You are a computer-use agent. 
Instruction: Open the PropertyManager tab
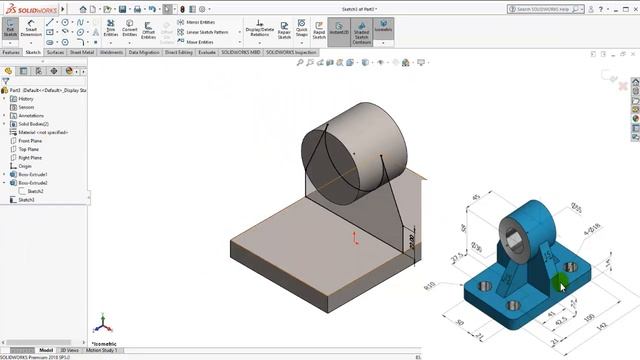(x=23, y=71)
